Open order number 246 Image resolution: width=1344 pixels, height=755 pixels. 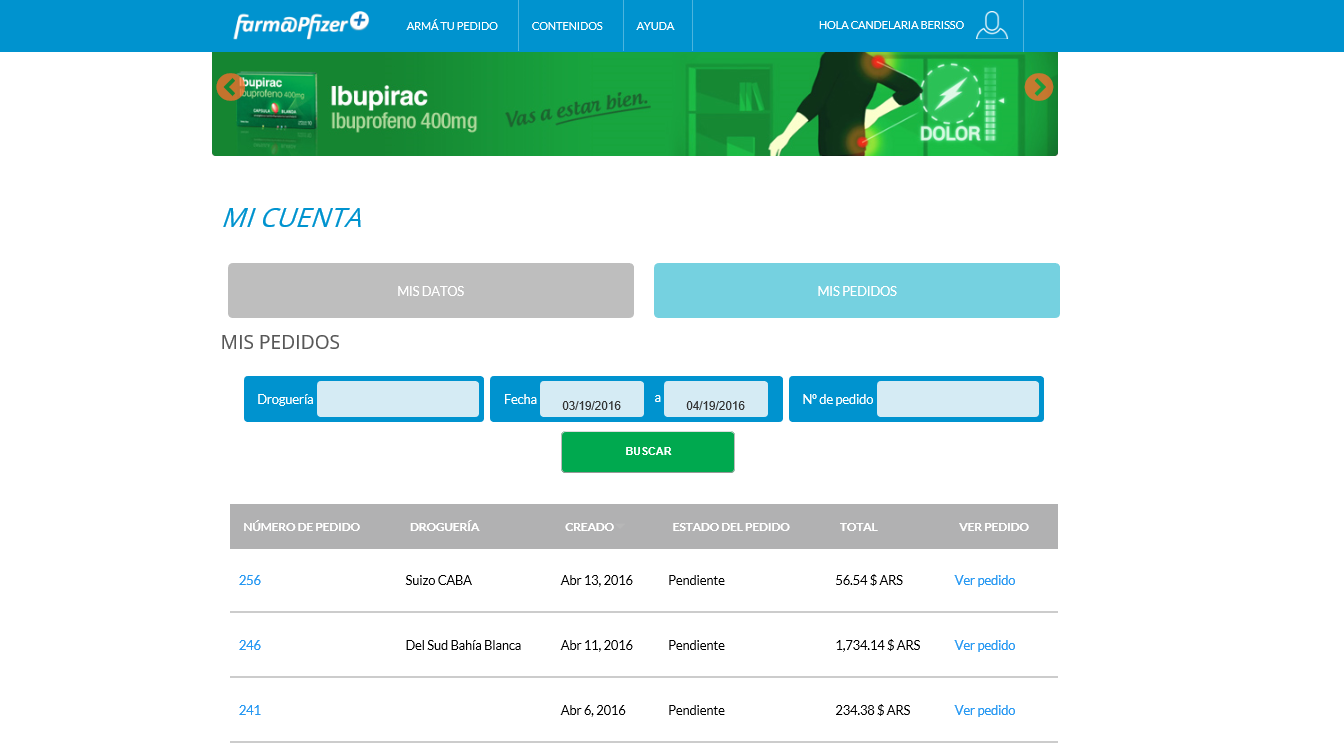(x=250, y=645)
